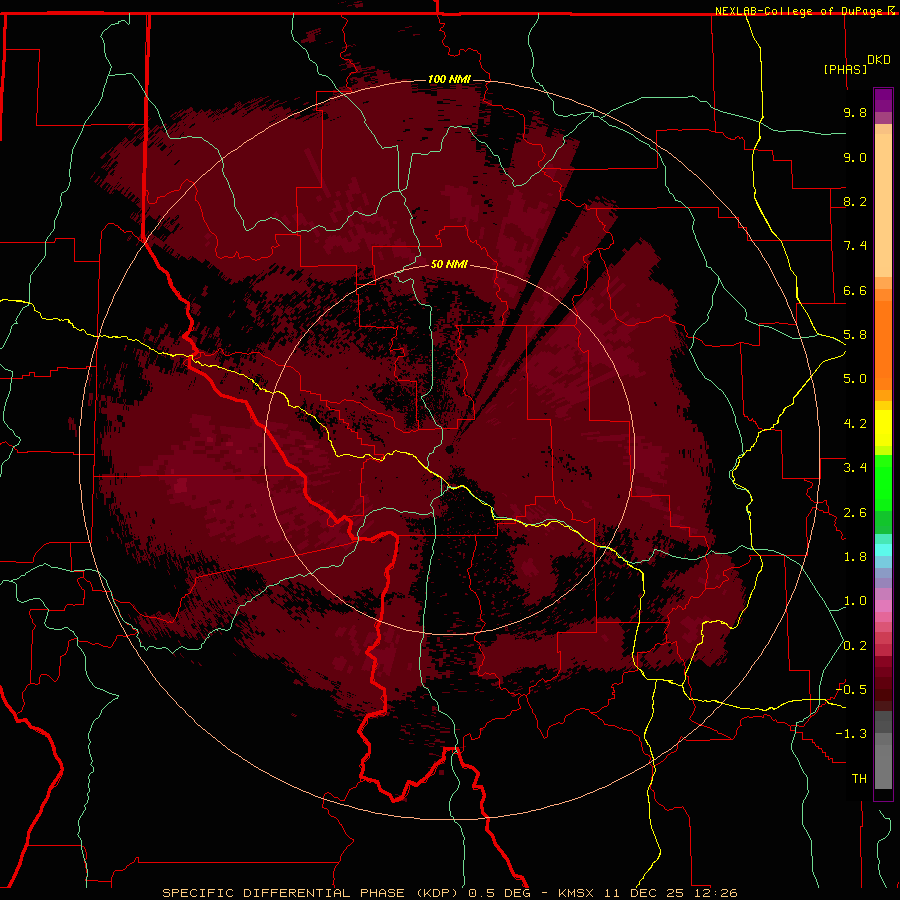Click the yellow segment of the color bar

pyautogui.click(x=883, y=428)
